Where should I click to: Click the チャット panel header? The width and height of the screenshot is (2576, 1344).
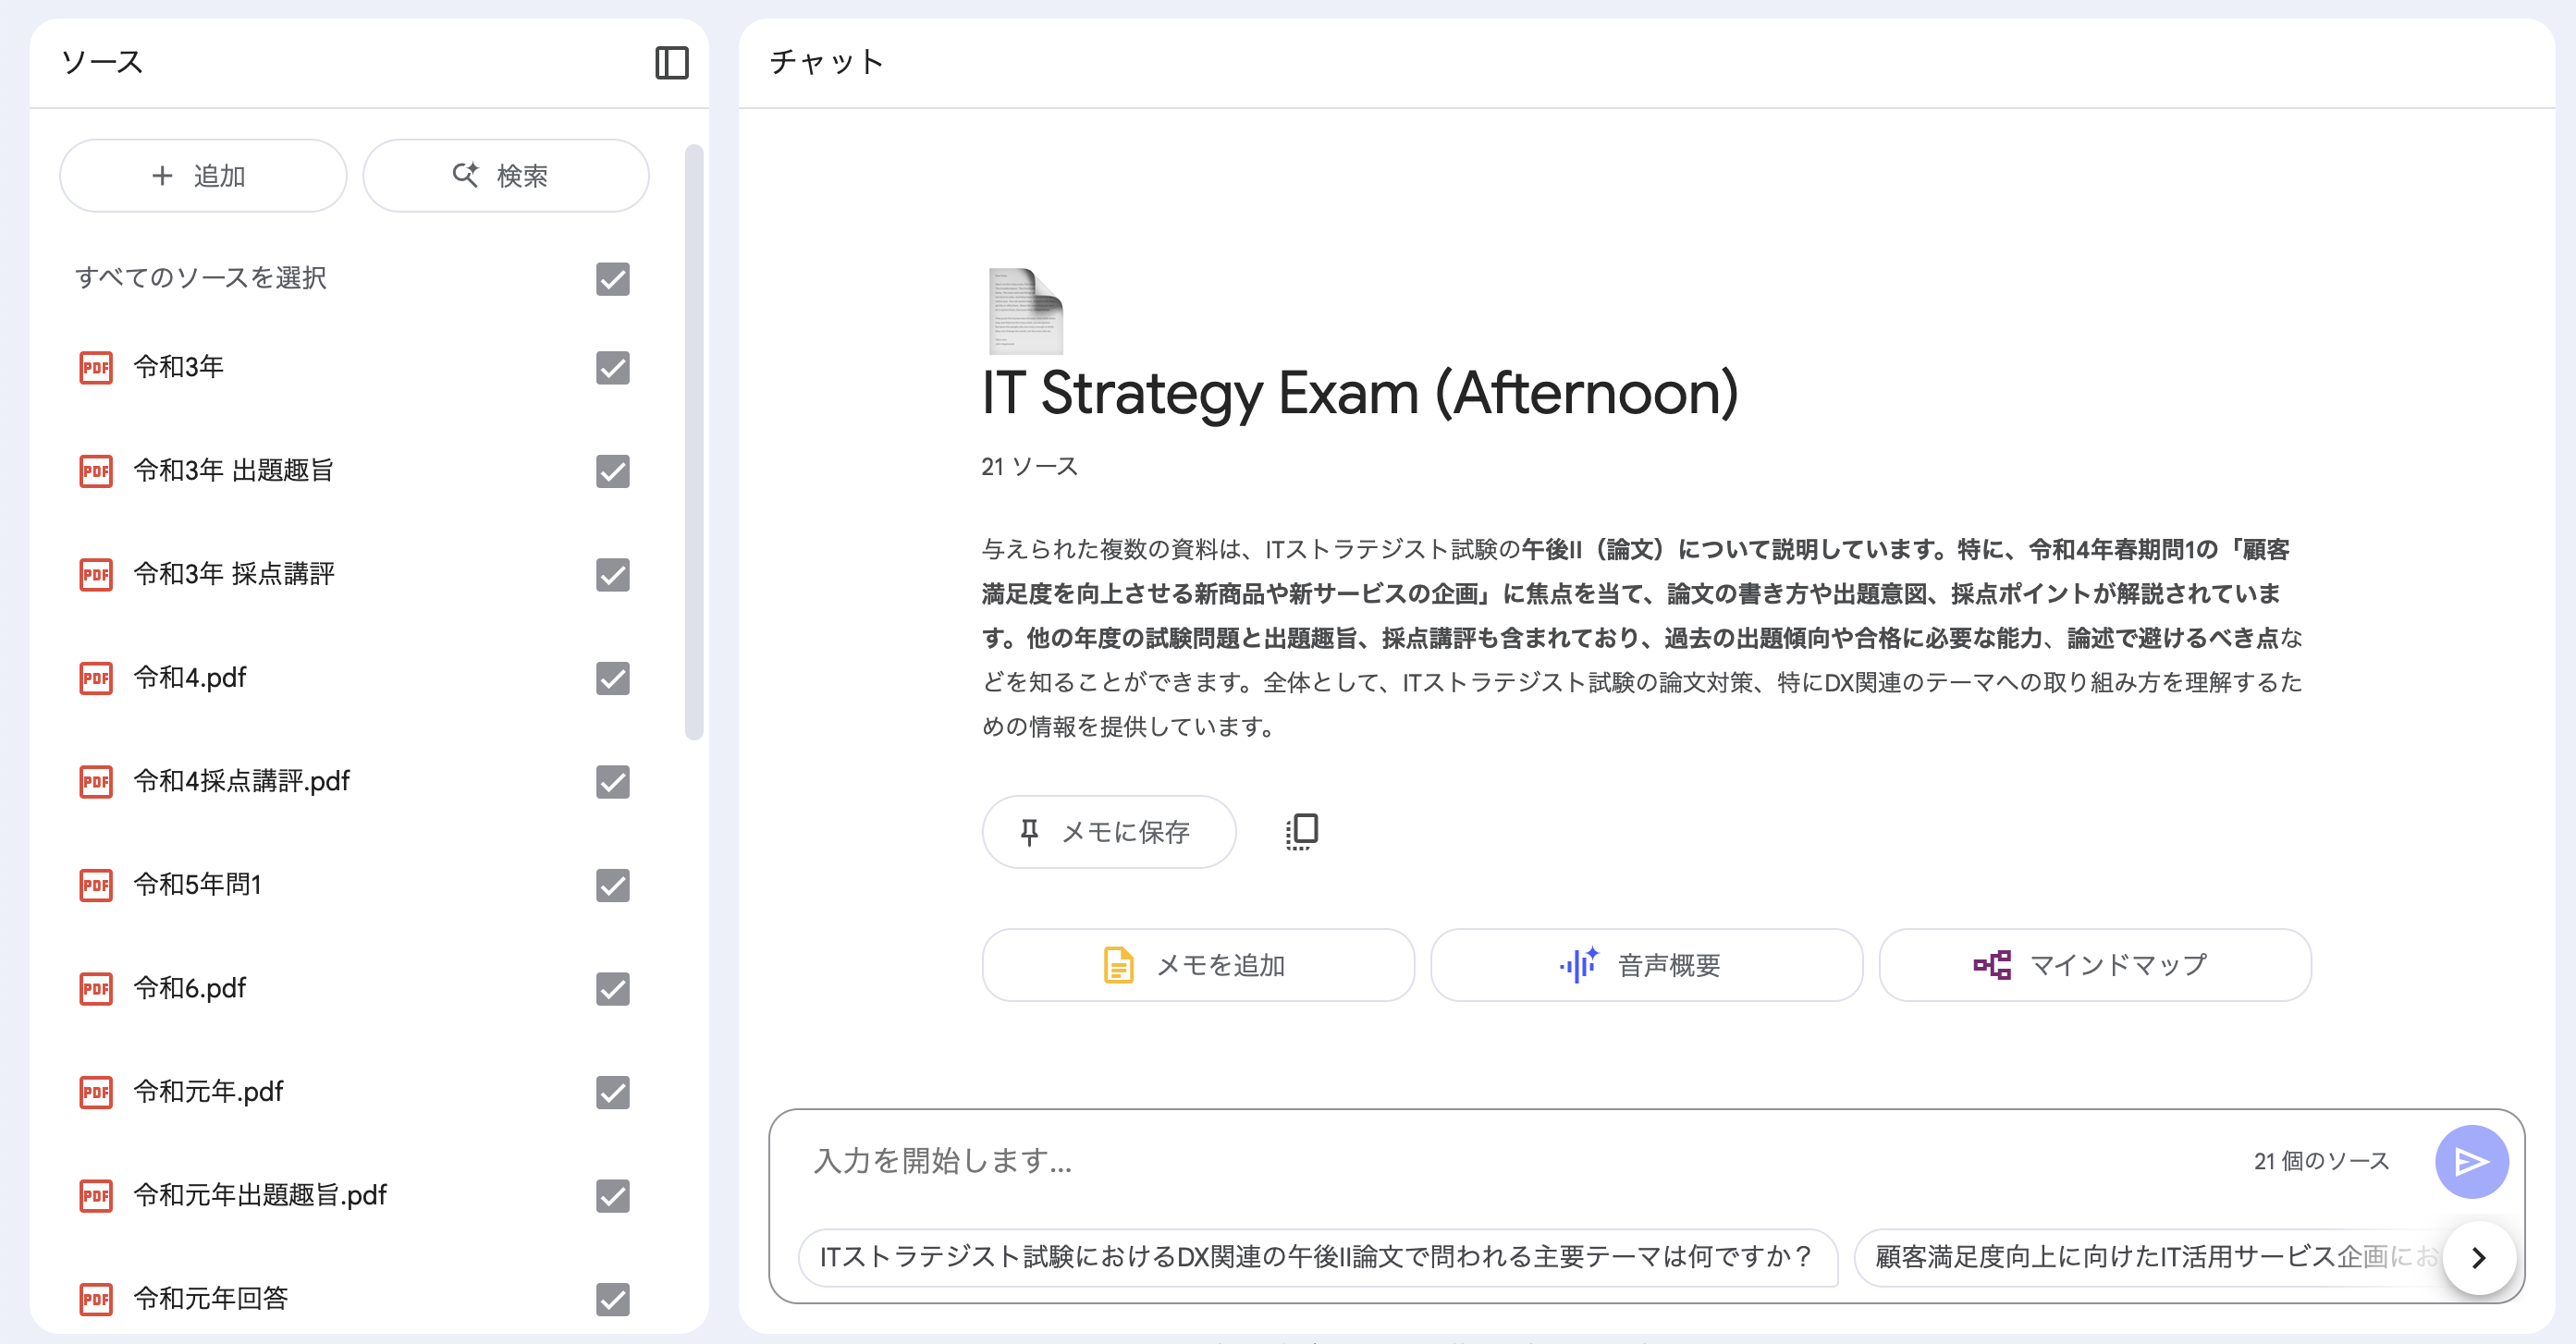click(826, 62)
